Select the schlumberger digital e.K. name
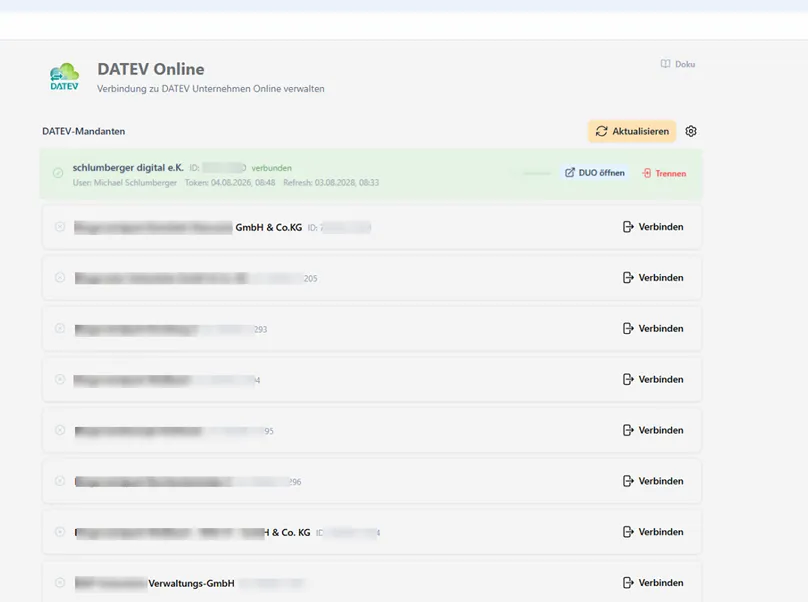 [128, 168]
